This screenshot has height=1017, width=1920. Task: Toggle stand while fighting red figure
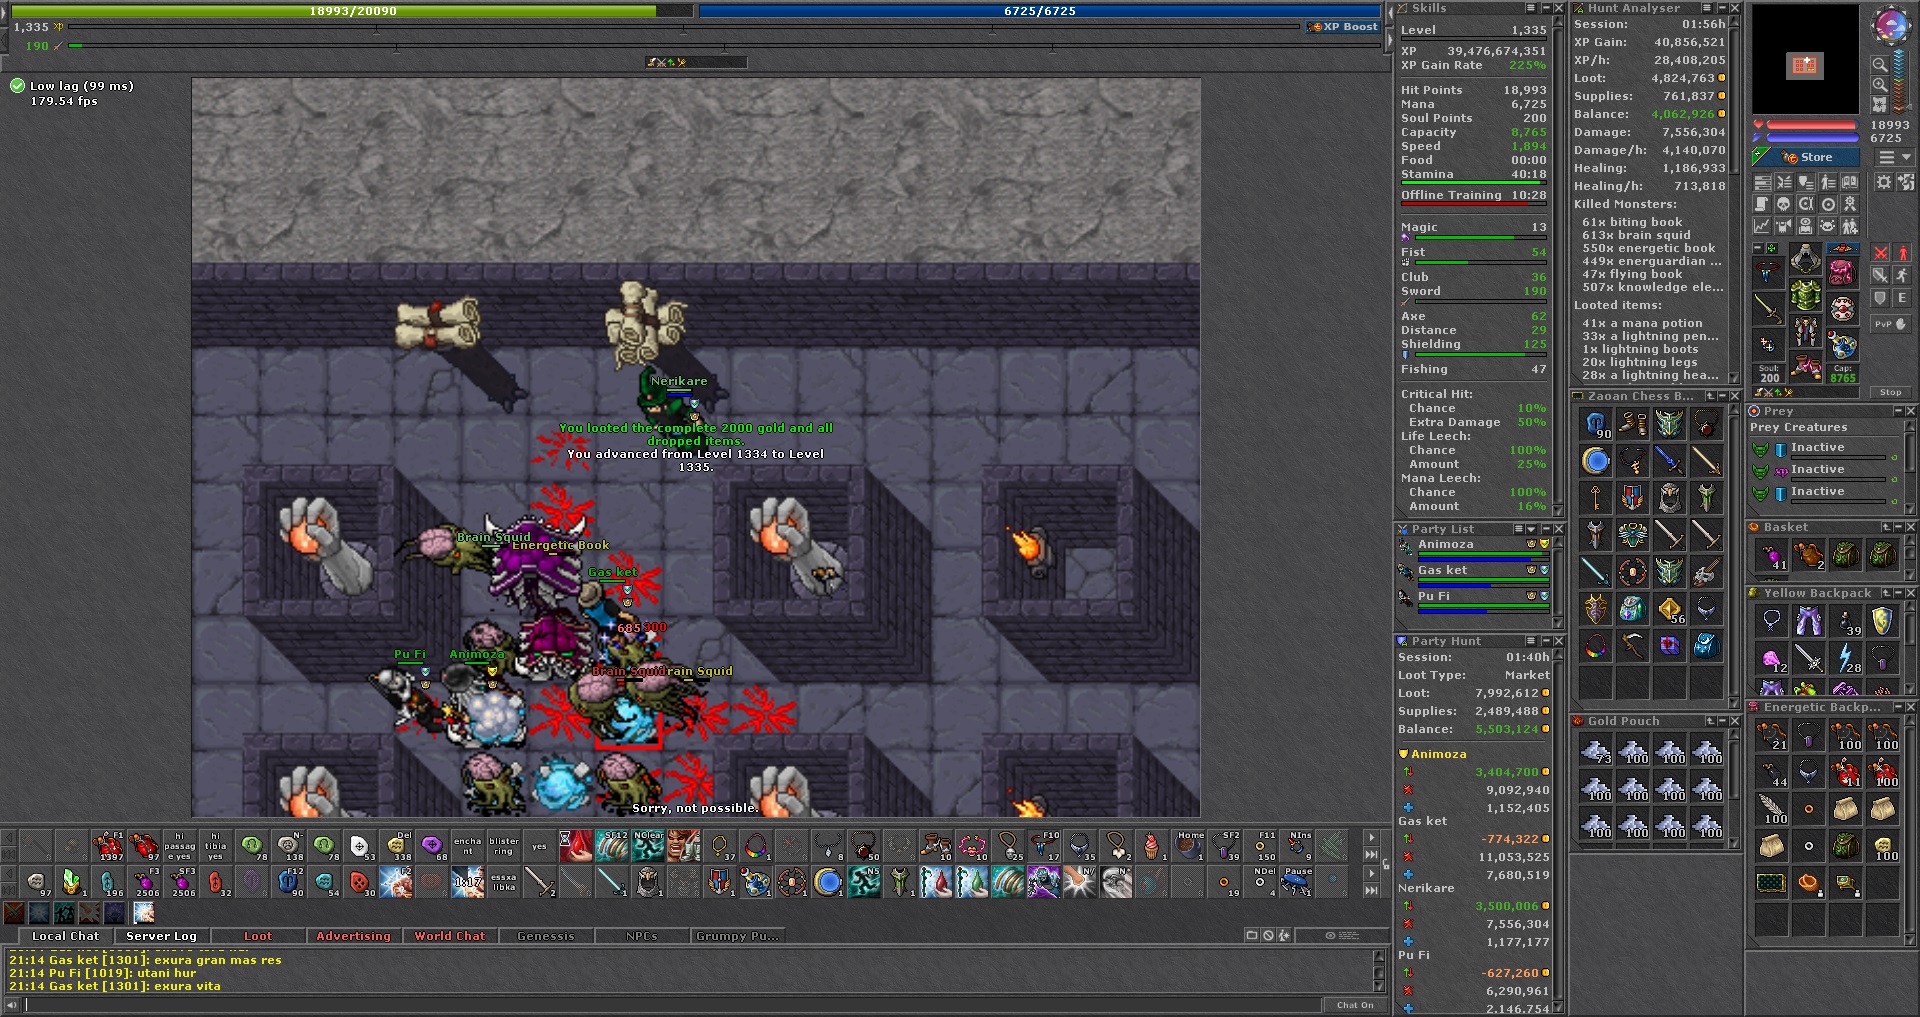pos(1902,253)
